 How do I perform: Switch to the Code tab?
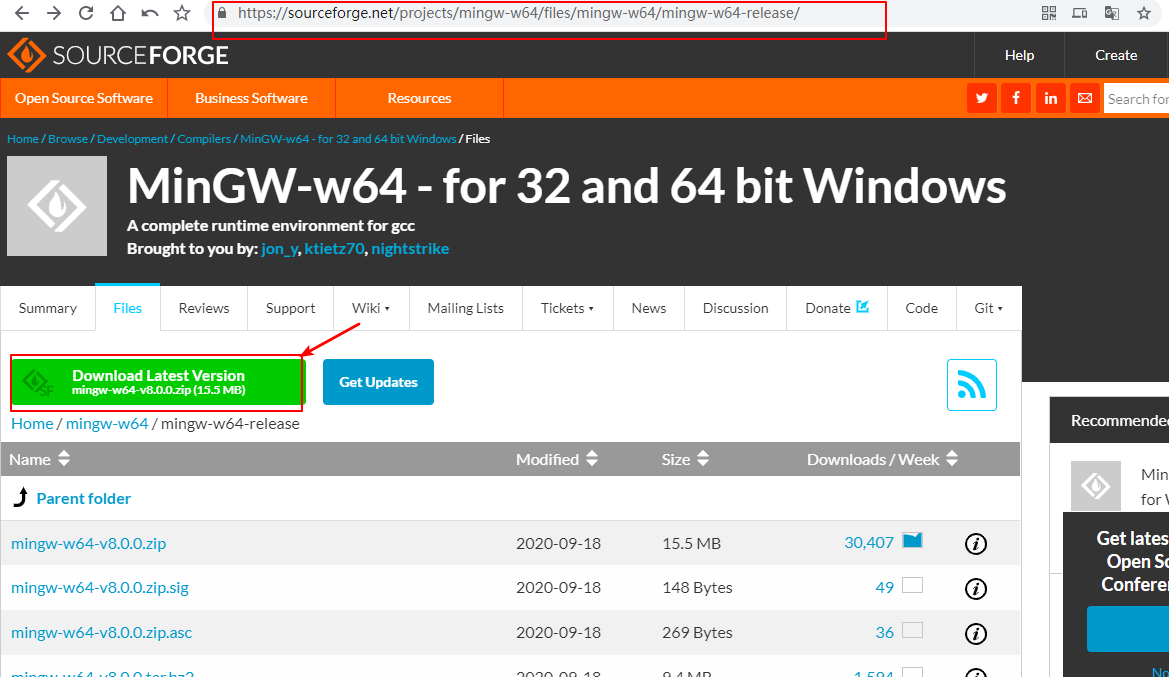921,308
